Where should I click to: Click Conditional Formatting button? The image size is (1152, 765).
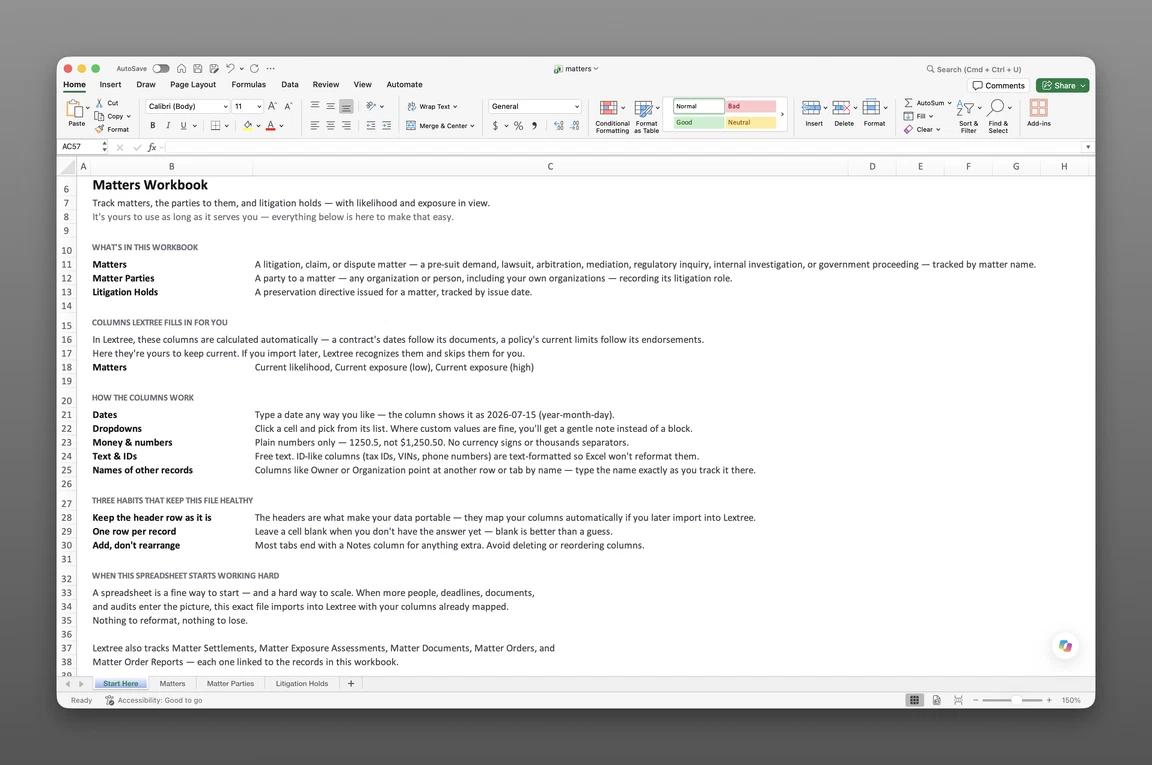(x=612, y=117)
